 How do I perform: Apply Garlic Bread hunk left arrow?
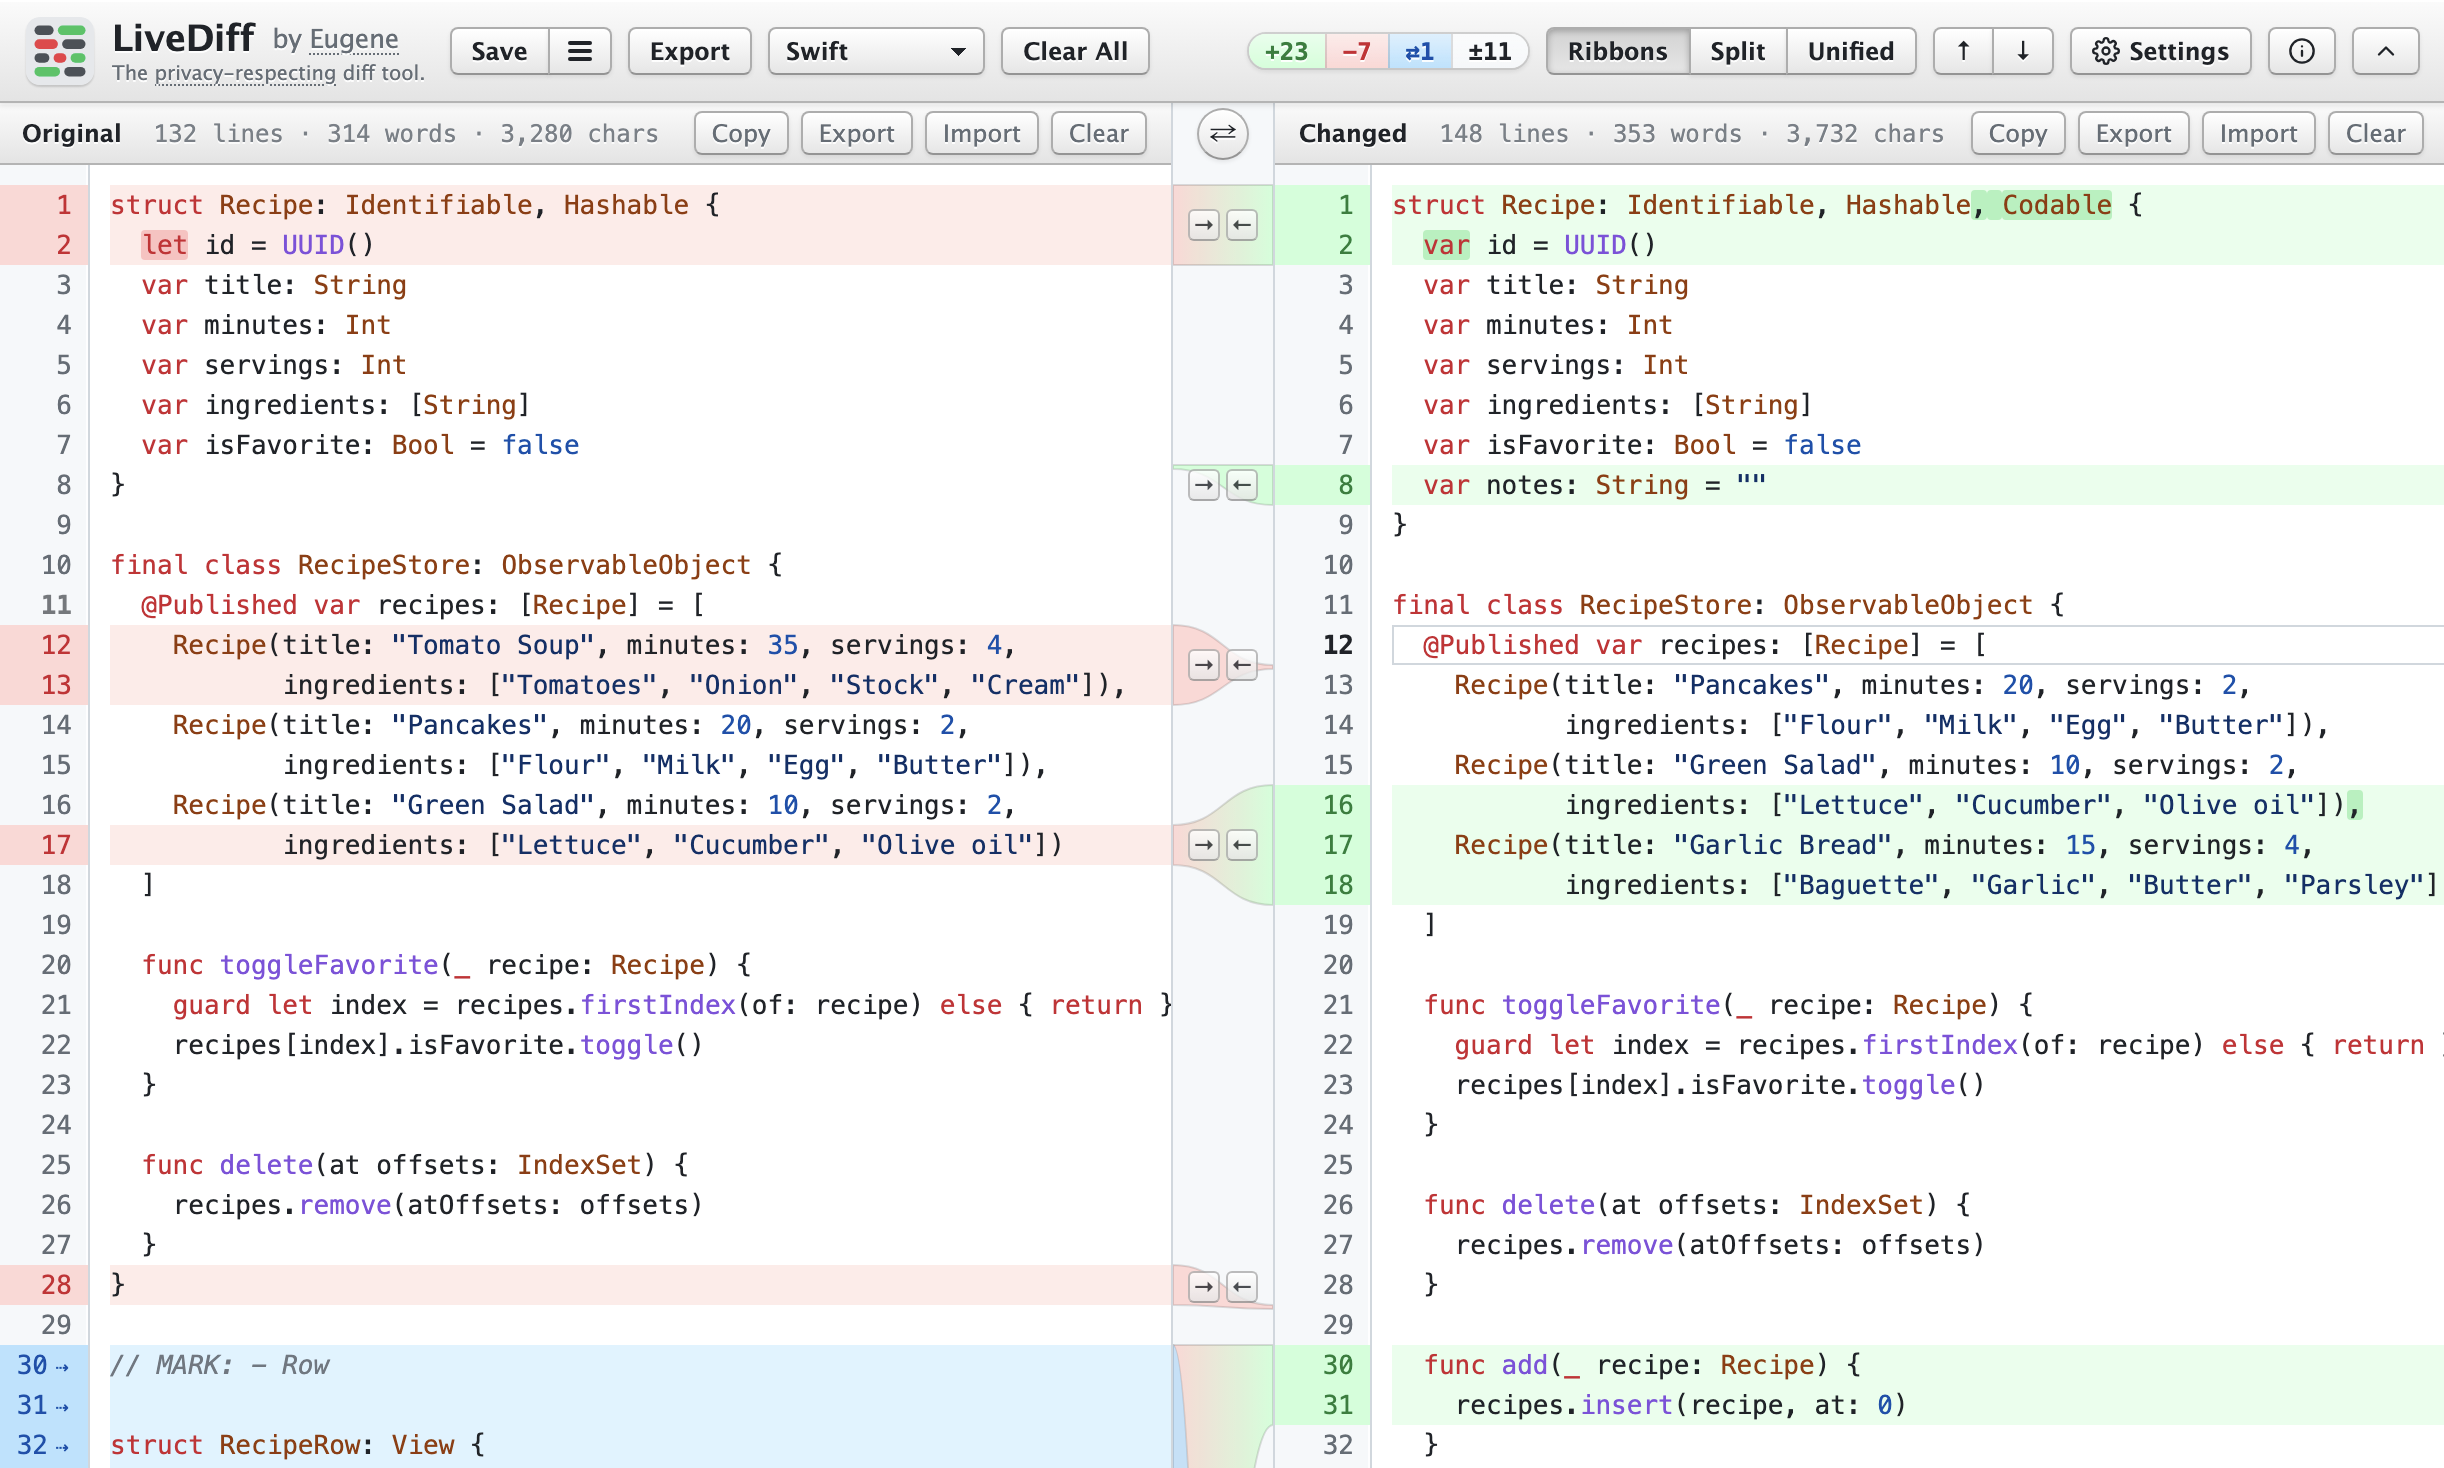[x=1242, y=845]
